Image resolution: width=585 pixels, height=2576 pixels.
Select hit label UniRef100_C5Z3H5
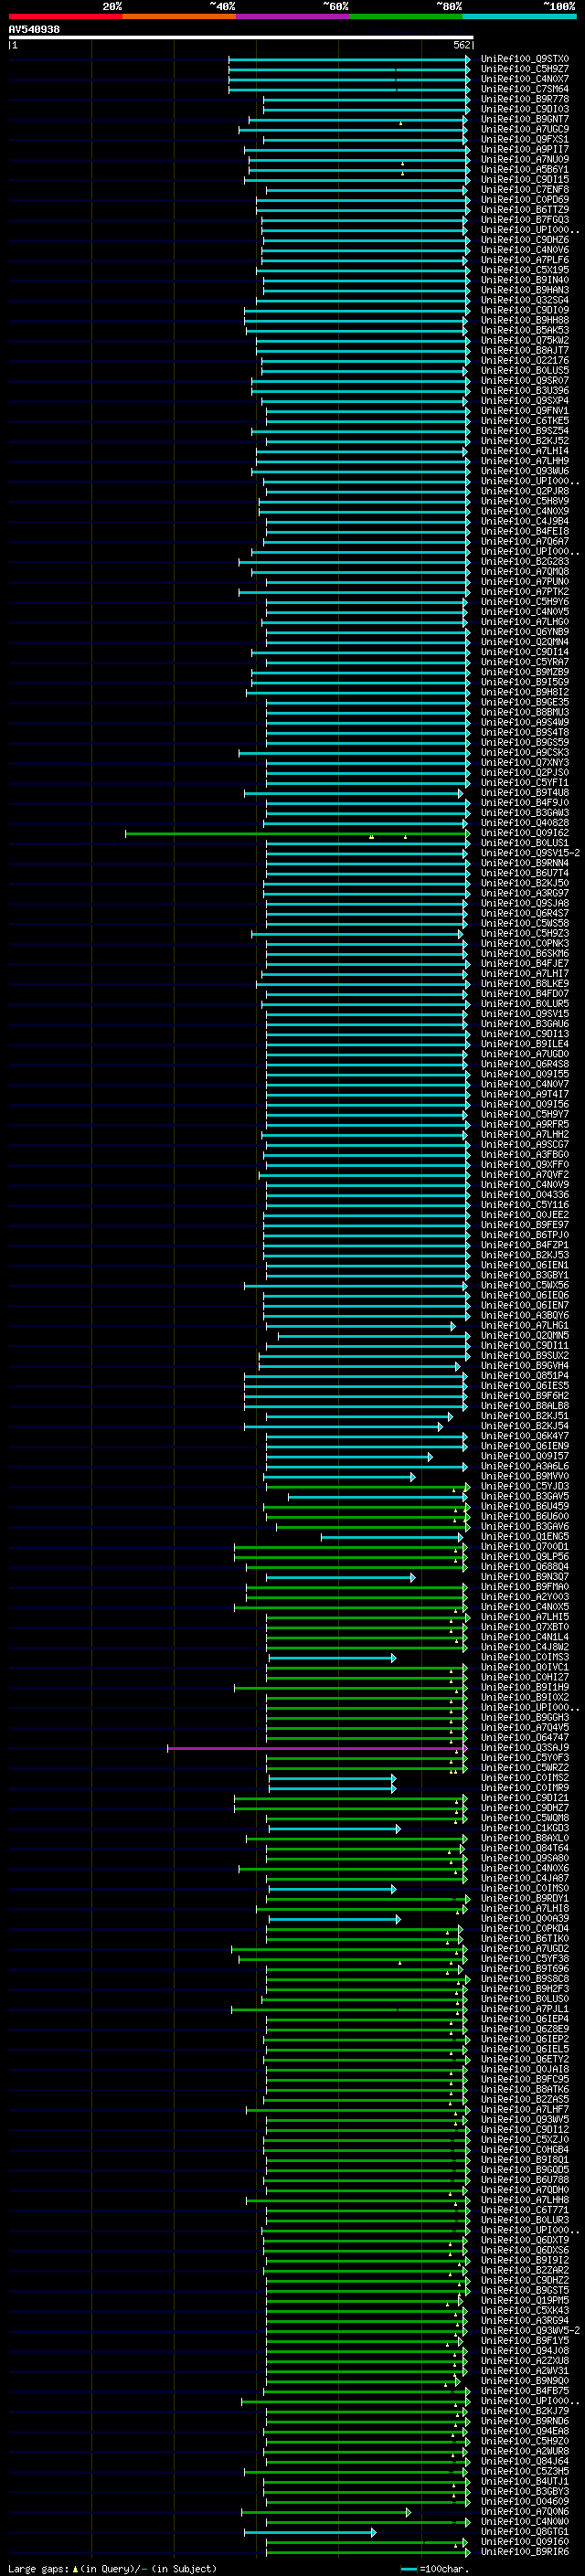point(524,2471)
